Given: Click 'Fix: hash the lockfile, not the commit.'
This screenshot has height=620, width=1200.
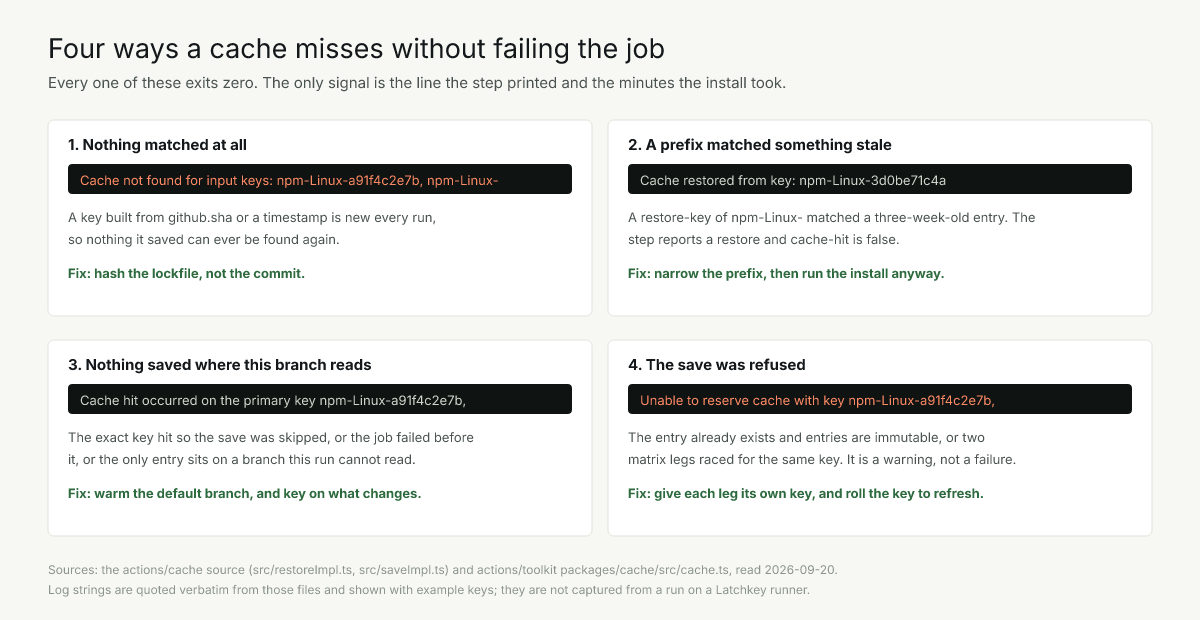Looking at the screenshot, I should point(186,273).
